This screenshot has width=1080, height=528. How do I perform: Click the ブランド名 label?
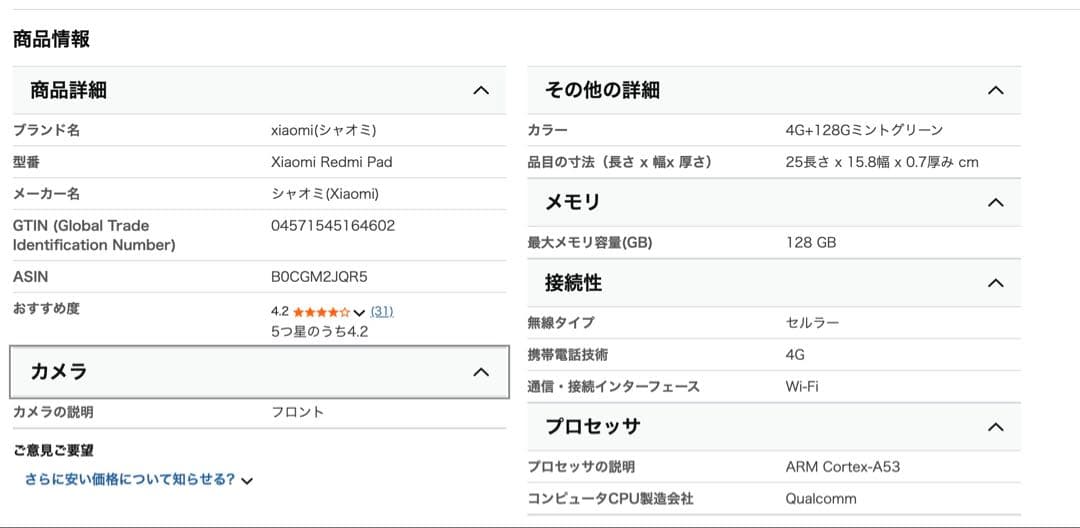47,130
